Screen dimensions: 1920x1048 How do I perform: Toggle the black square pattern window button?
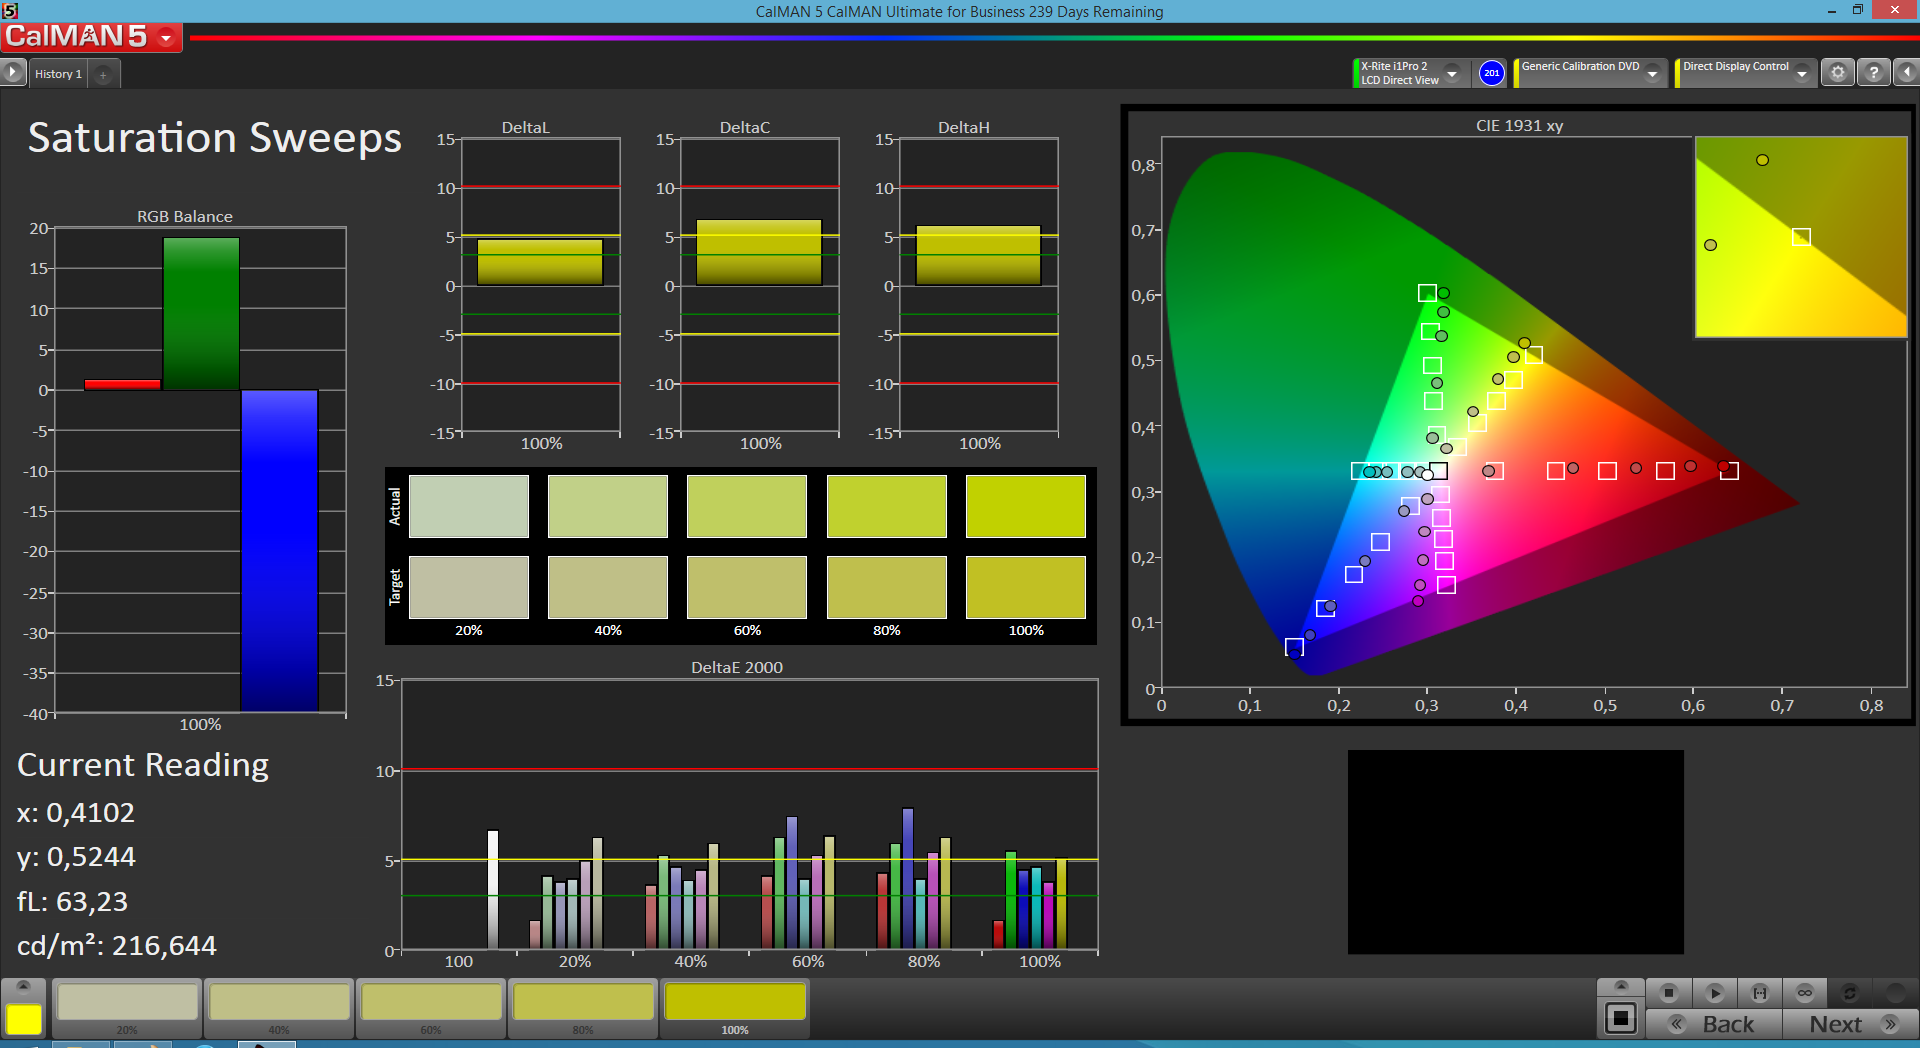click(x=1620, y=1019)
